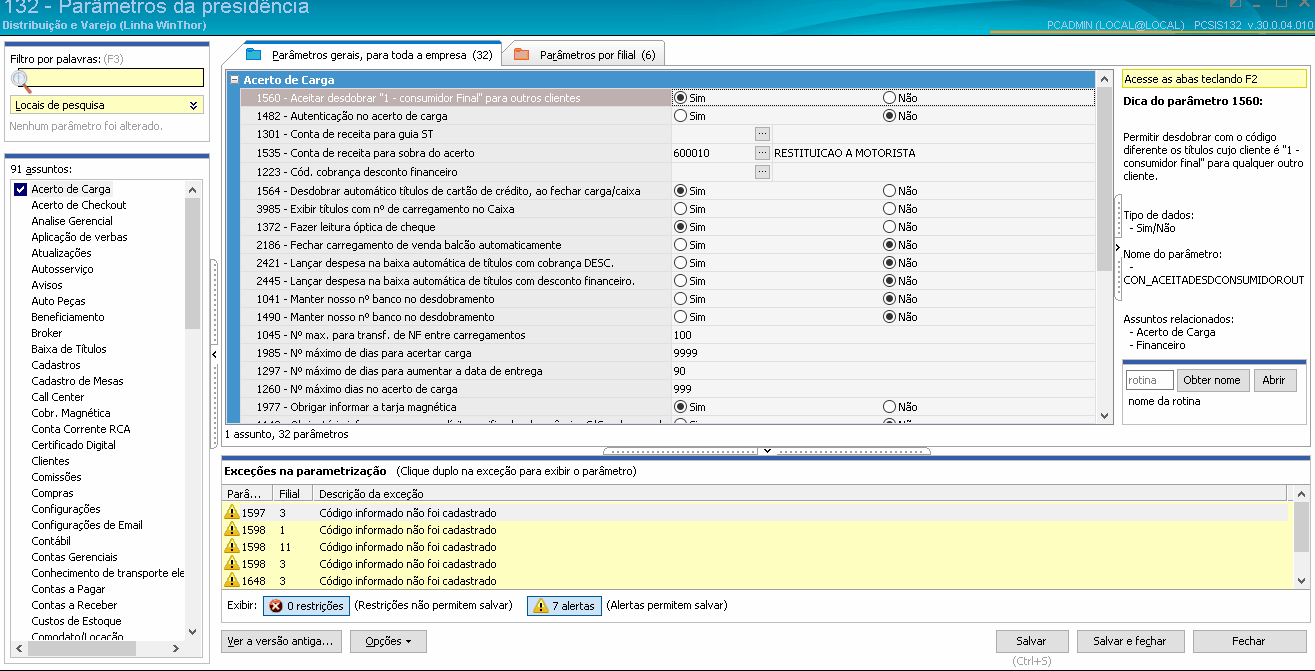Select Custos de Estoque subject
The height and width of the screenshot is (671, 1315).
click(x=78, y=621)
